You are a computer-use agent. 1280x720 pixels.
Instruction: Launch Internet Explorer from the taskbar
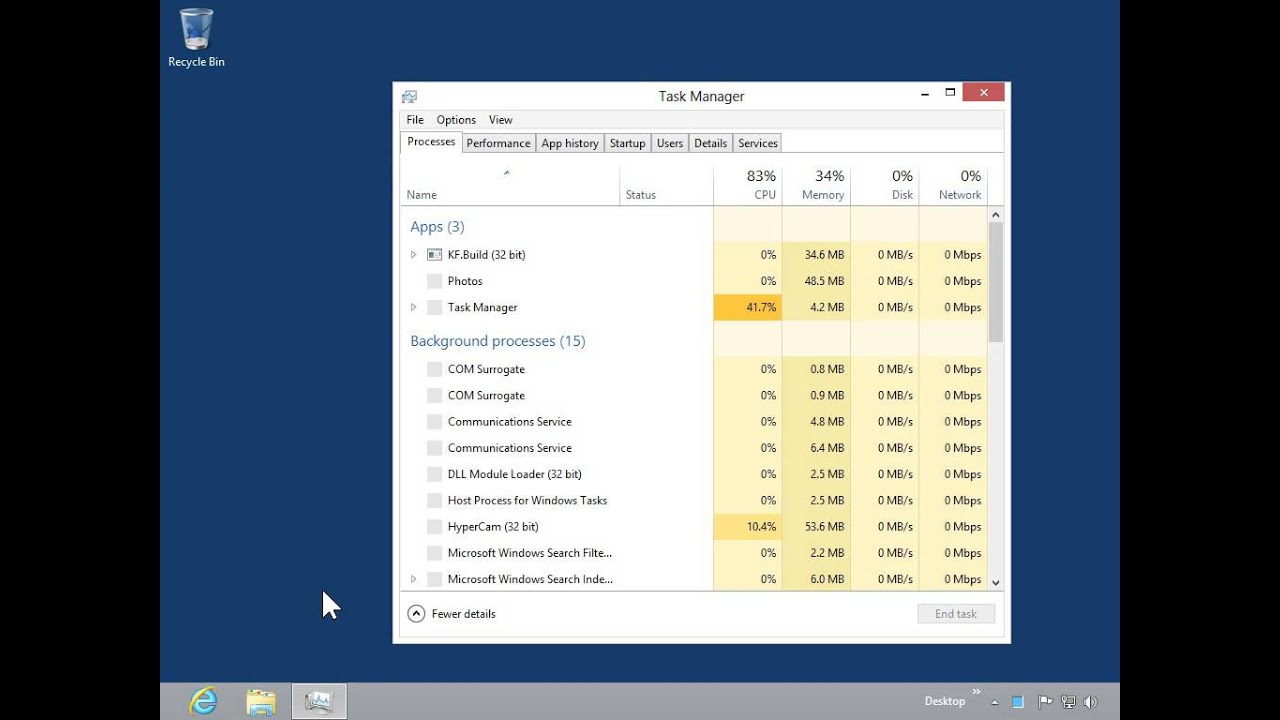click(204, 701)
